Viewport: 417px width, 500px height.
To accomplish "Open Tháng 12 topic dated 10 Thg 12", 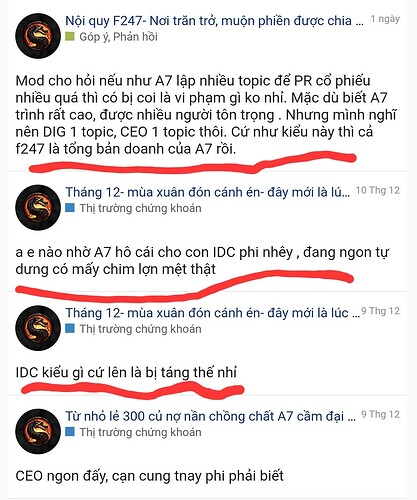I will 207,192.
